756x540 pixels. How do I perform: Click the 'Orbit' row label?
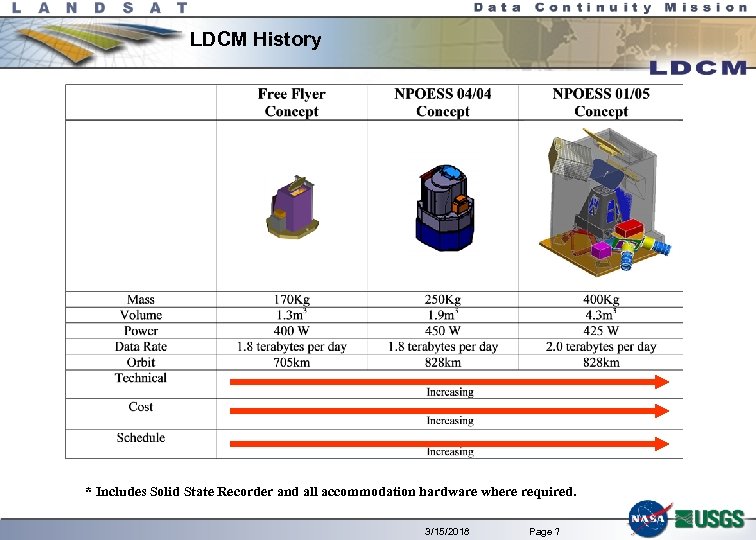click(x=141, y=362)
